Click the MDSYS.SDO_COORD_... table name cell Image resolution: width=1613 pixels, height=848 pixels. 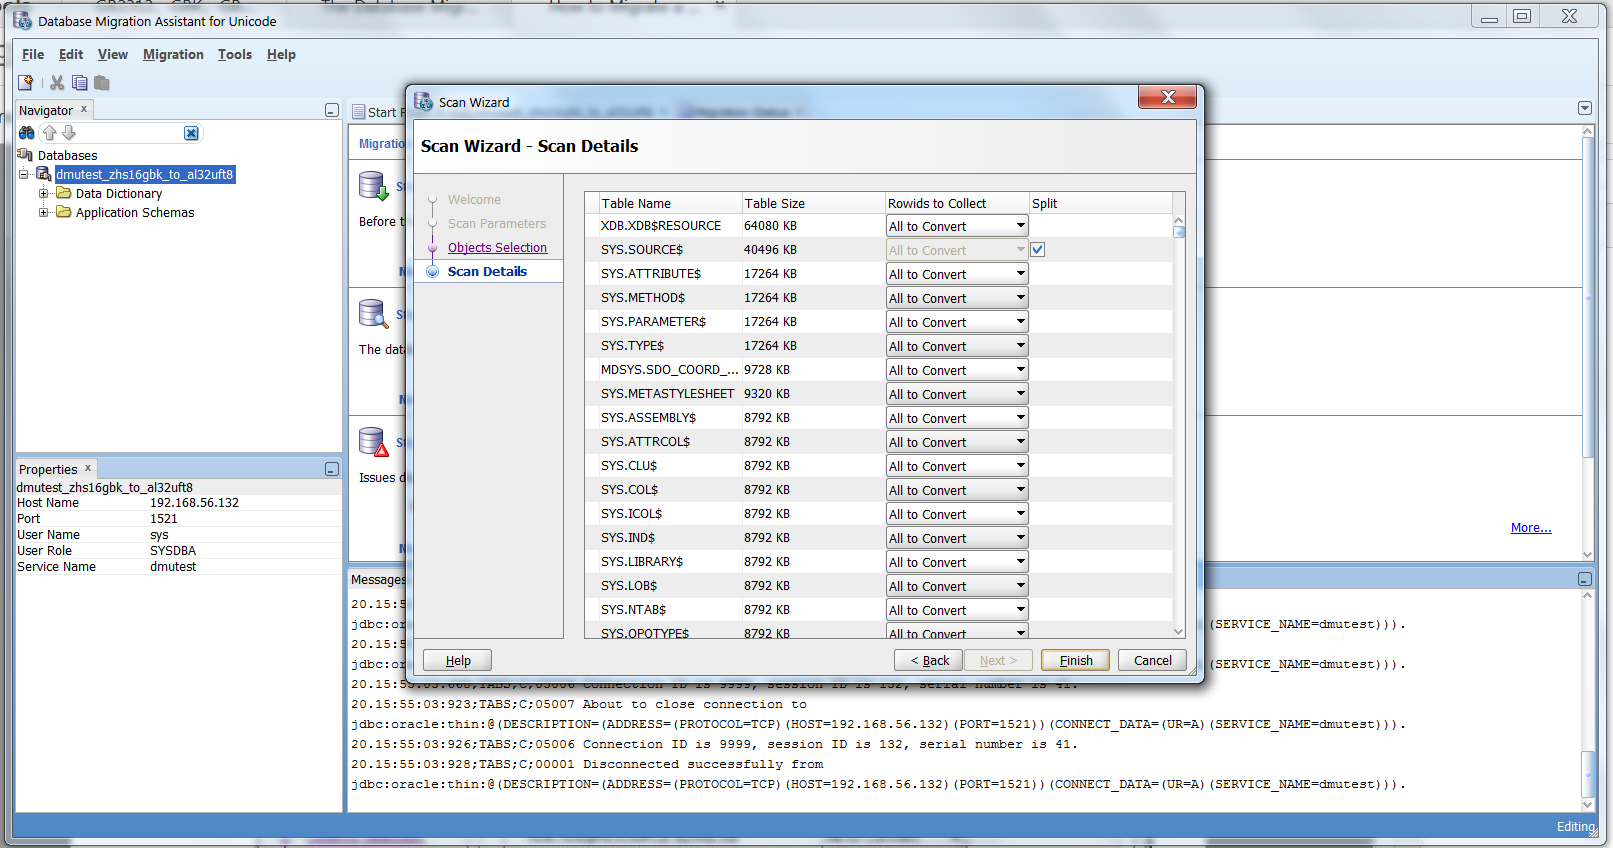click(x=669, y=369)
